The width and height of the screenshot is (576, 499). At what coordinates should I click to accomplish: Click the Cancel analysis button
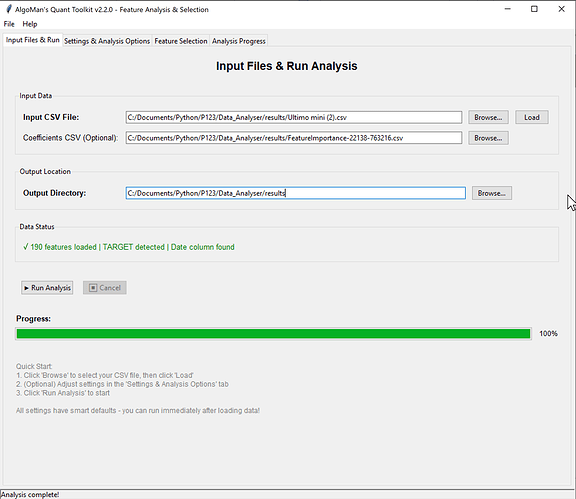(105, 288)
